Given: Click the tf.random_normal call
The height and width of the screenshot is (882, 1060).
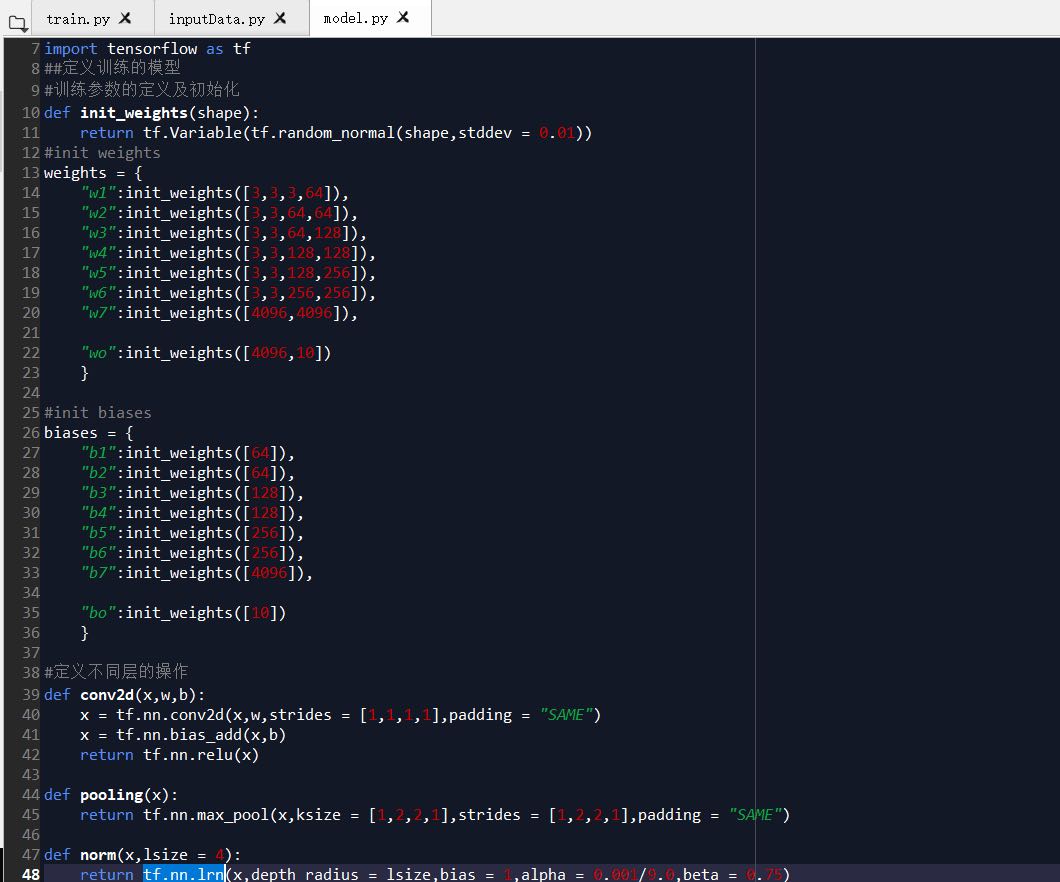Looking at the screenshot, I should (322, 132).
